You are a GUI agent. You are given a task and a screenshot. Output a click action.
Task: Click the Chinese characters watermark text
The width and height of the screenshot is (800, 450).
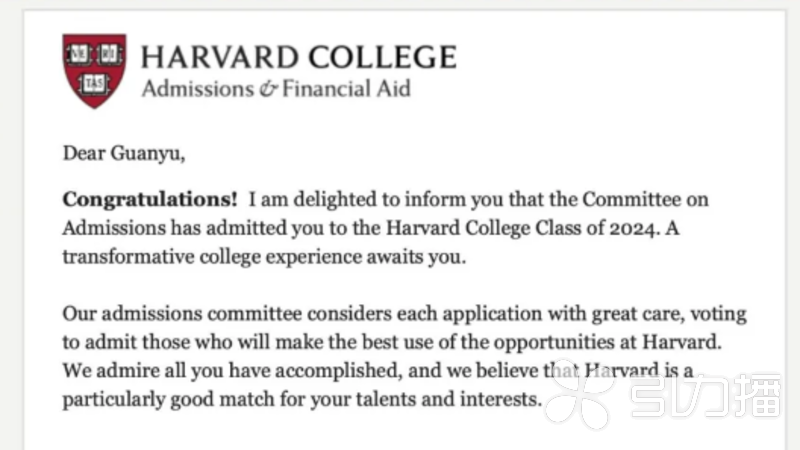706,395
